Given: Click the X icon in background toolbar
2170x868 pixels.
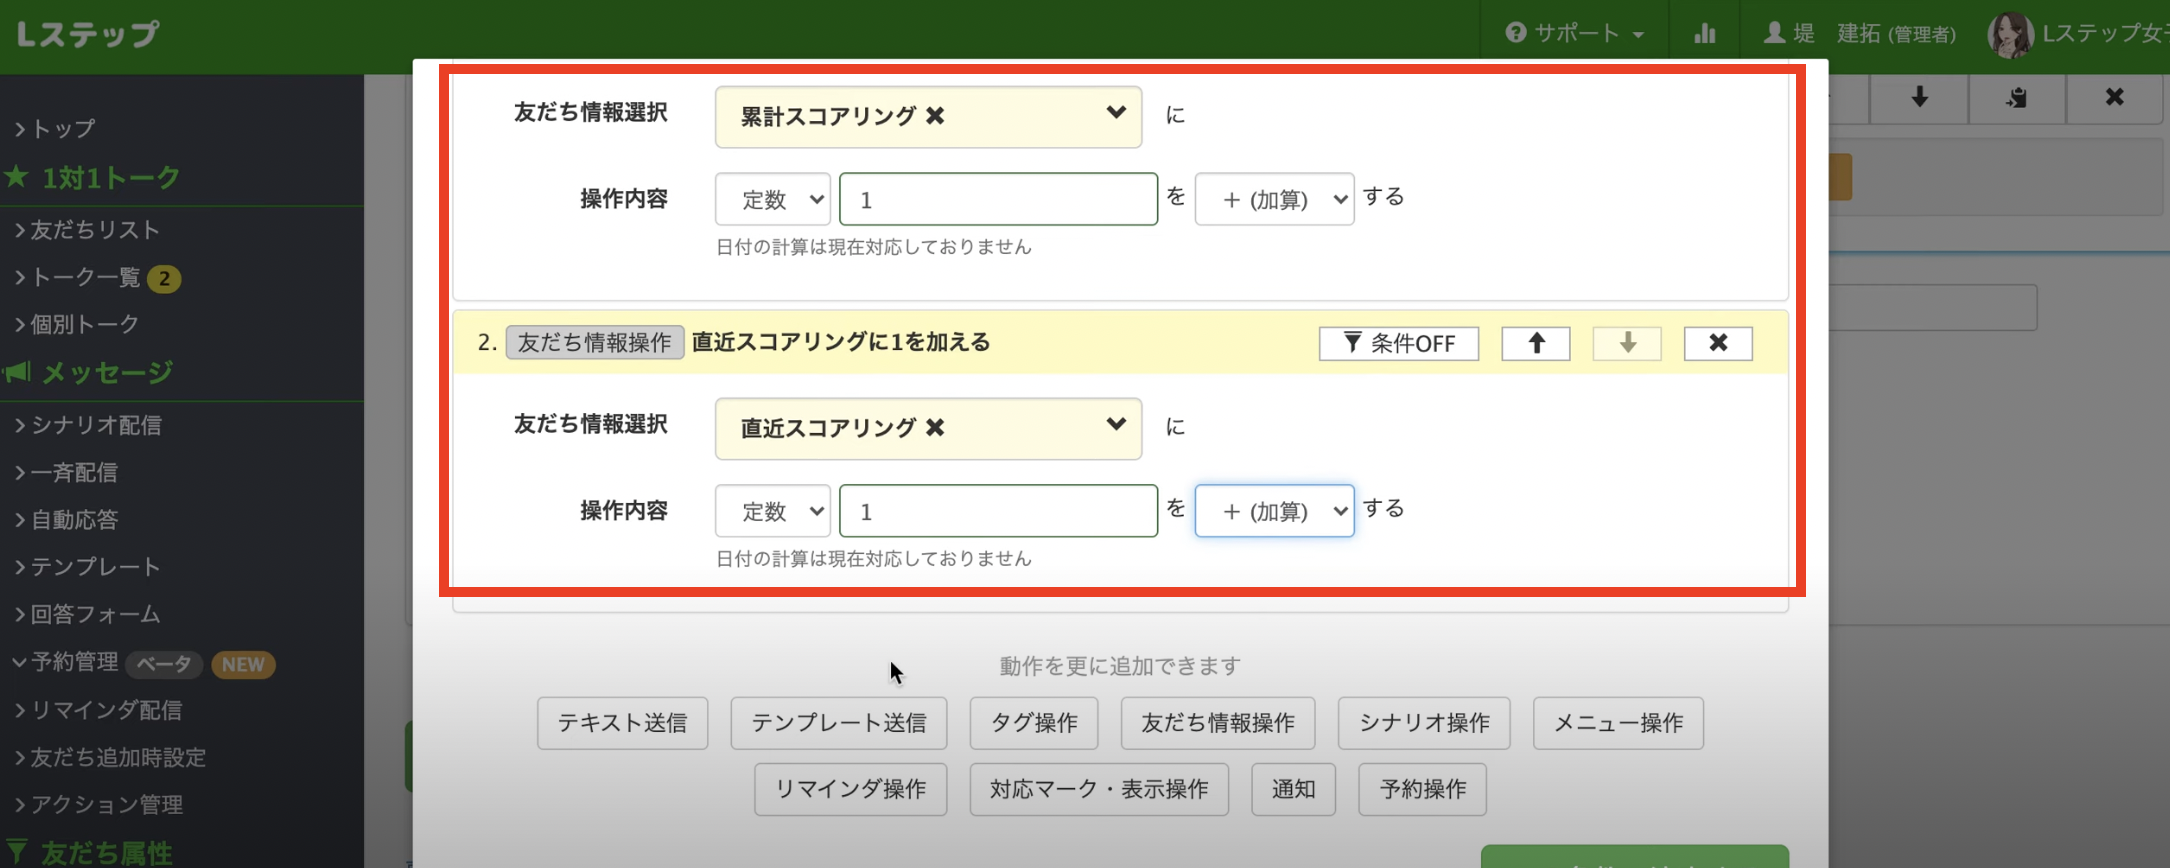Looking at the screenshot, I should (2114, 97).
